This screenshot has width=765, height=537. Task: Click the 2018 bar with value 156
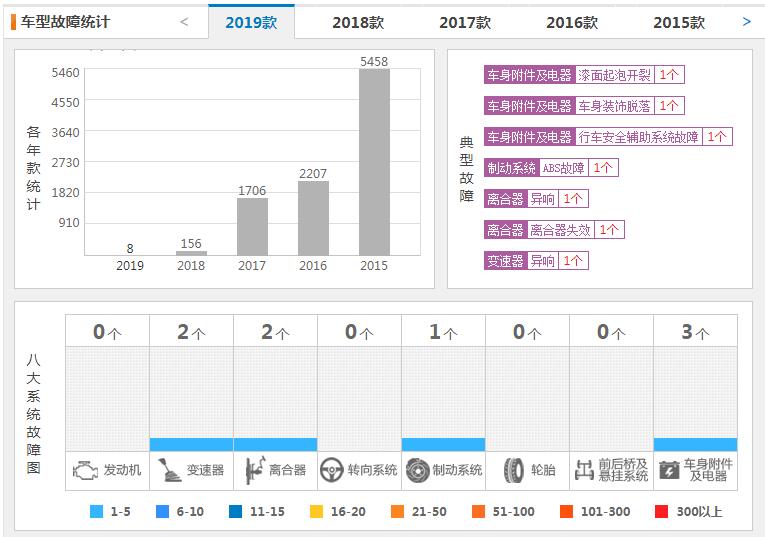coord(191,253)
